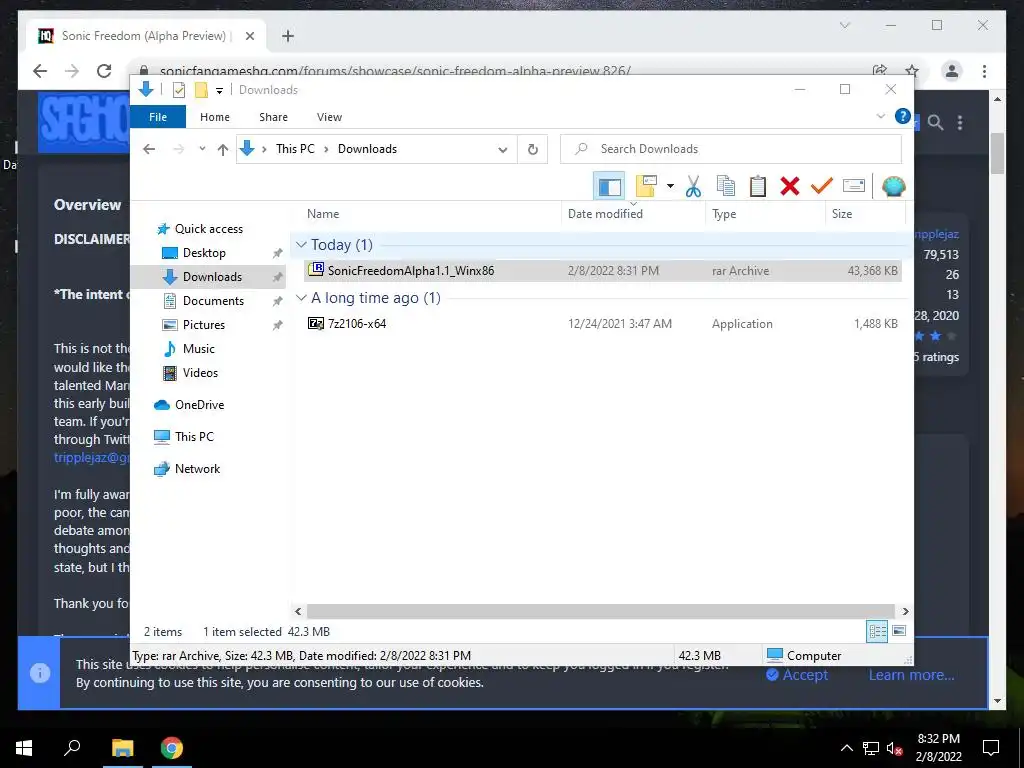Collapse the Today (1) group

[x=301, y=244]
